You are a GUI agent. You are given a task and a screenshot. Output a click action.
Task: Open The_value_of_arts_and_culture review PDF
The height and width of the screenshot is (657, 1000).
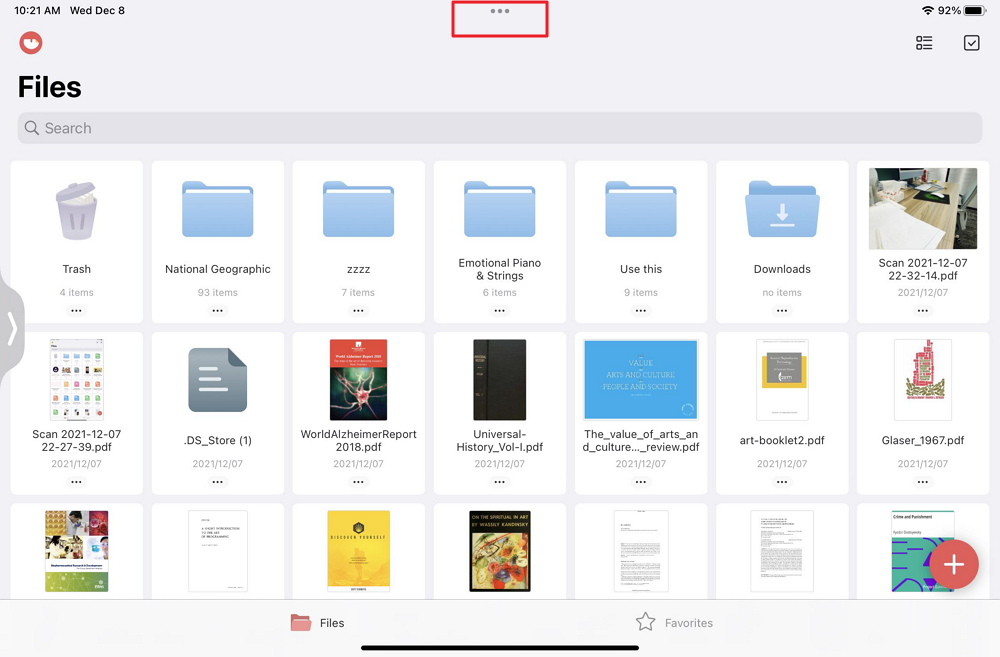(x=641, y=380)
